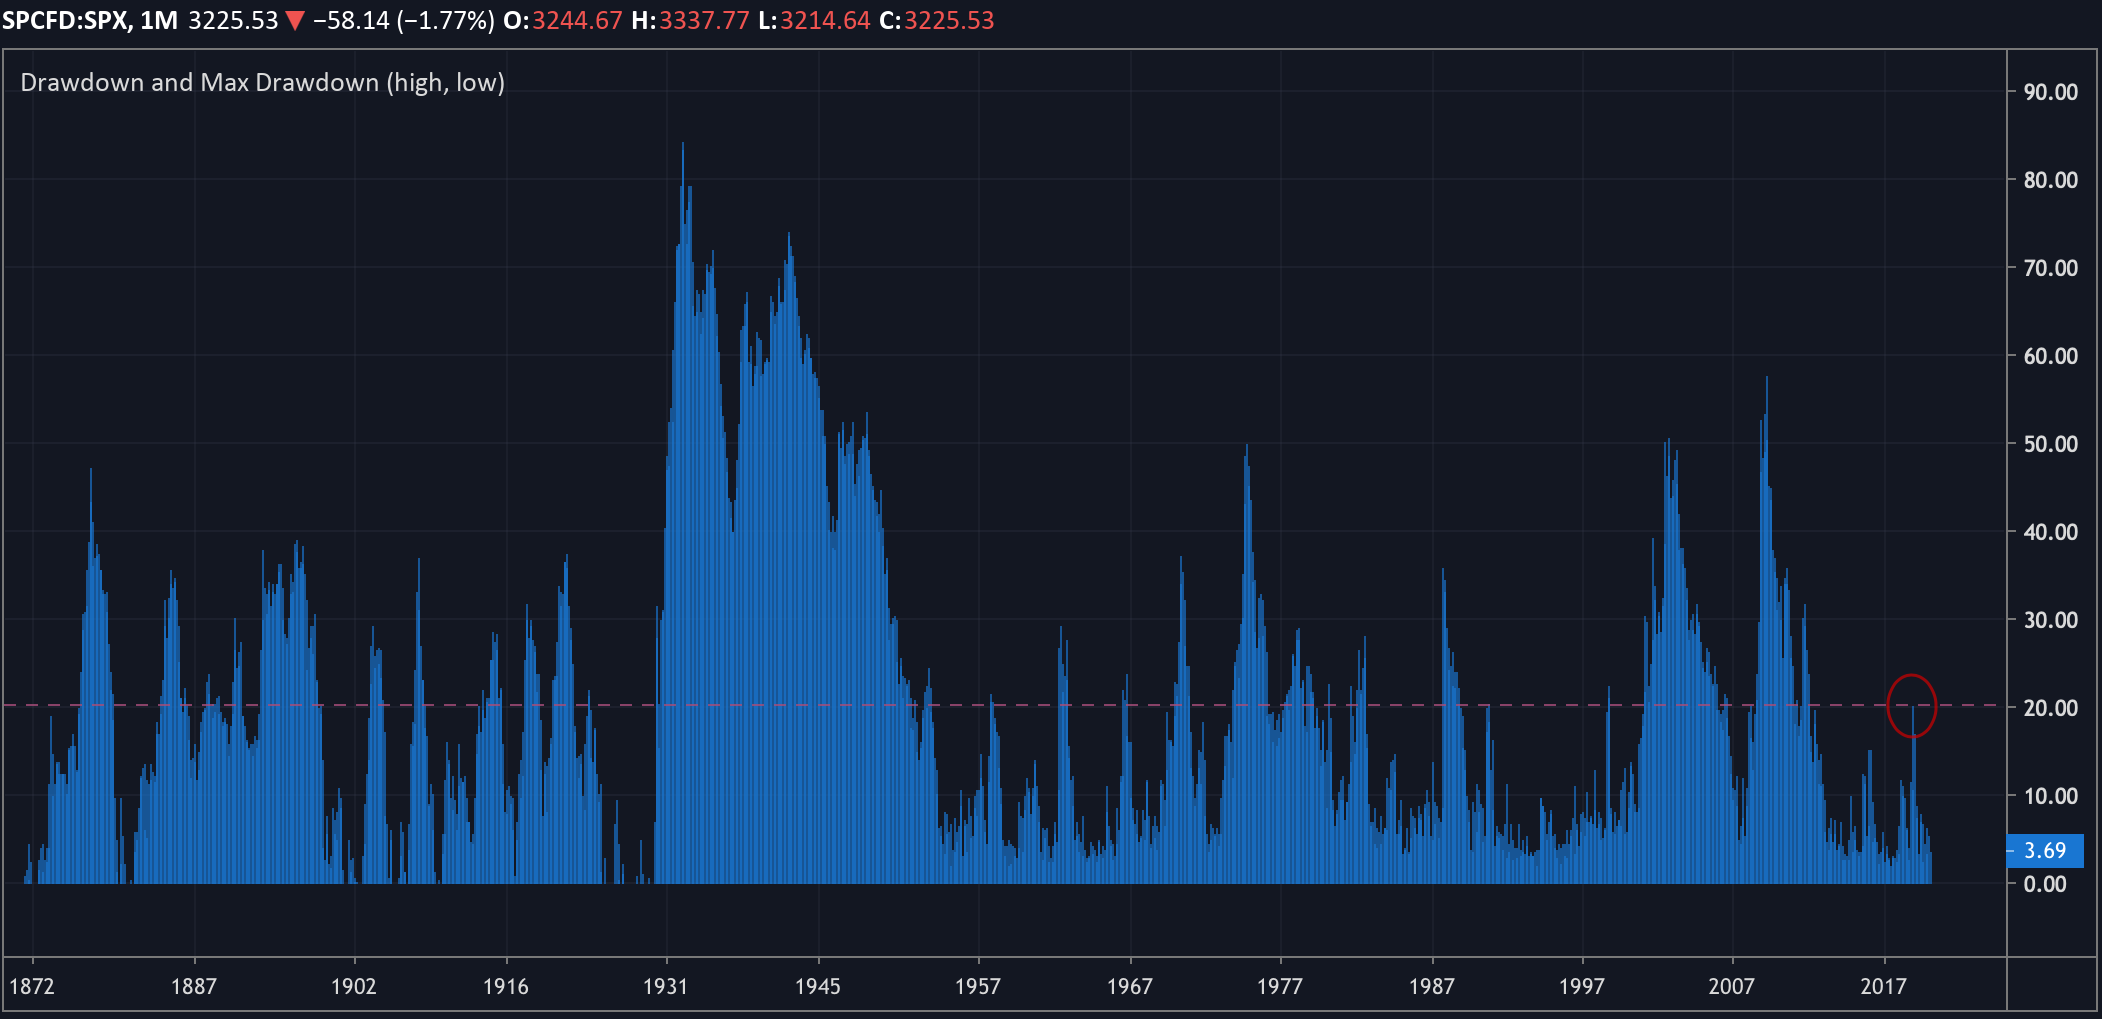Viewport: 2102px width, 1019px height.
Task: Click the 1M timeframe text in the header
Action: click(159, 21)
